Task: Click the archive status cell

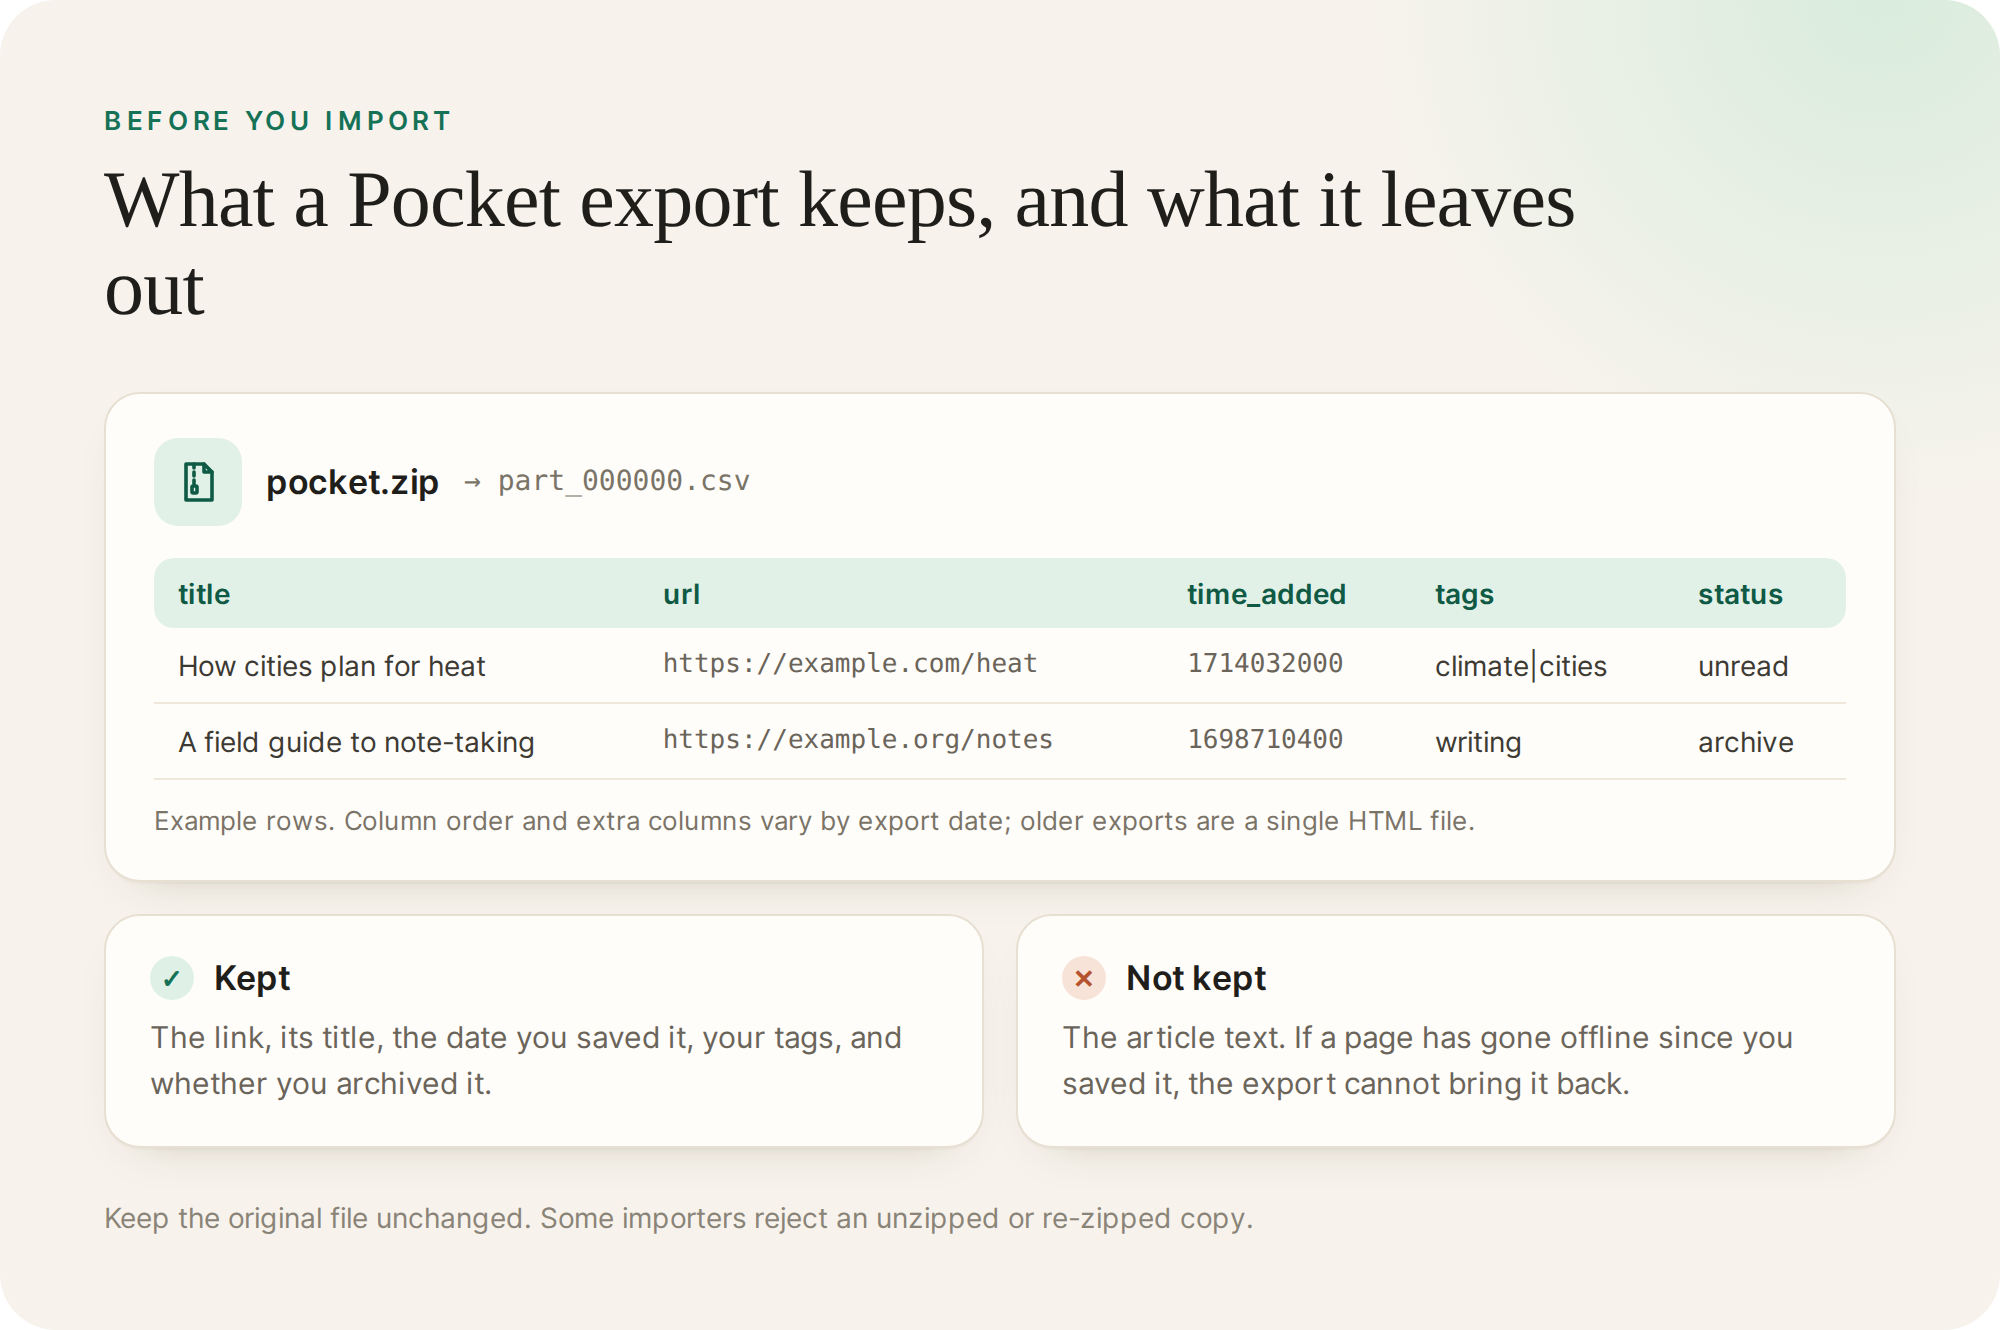Action: pyautogui.click(x=1746, y=742)
